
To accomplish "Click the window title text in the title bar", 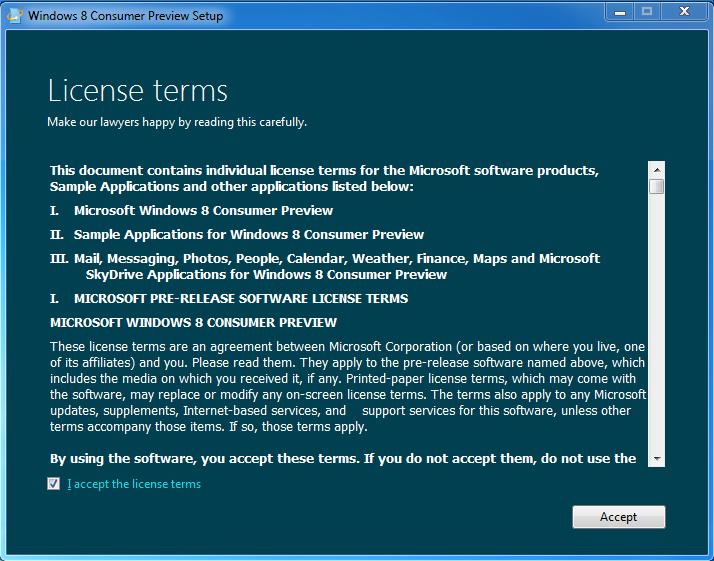I will pos(126,16).
